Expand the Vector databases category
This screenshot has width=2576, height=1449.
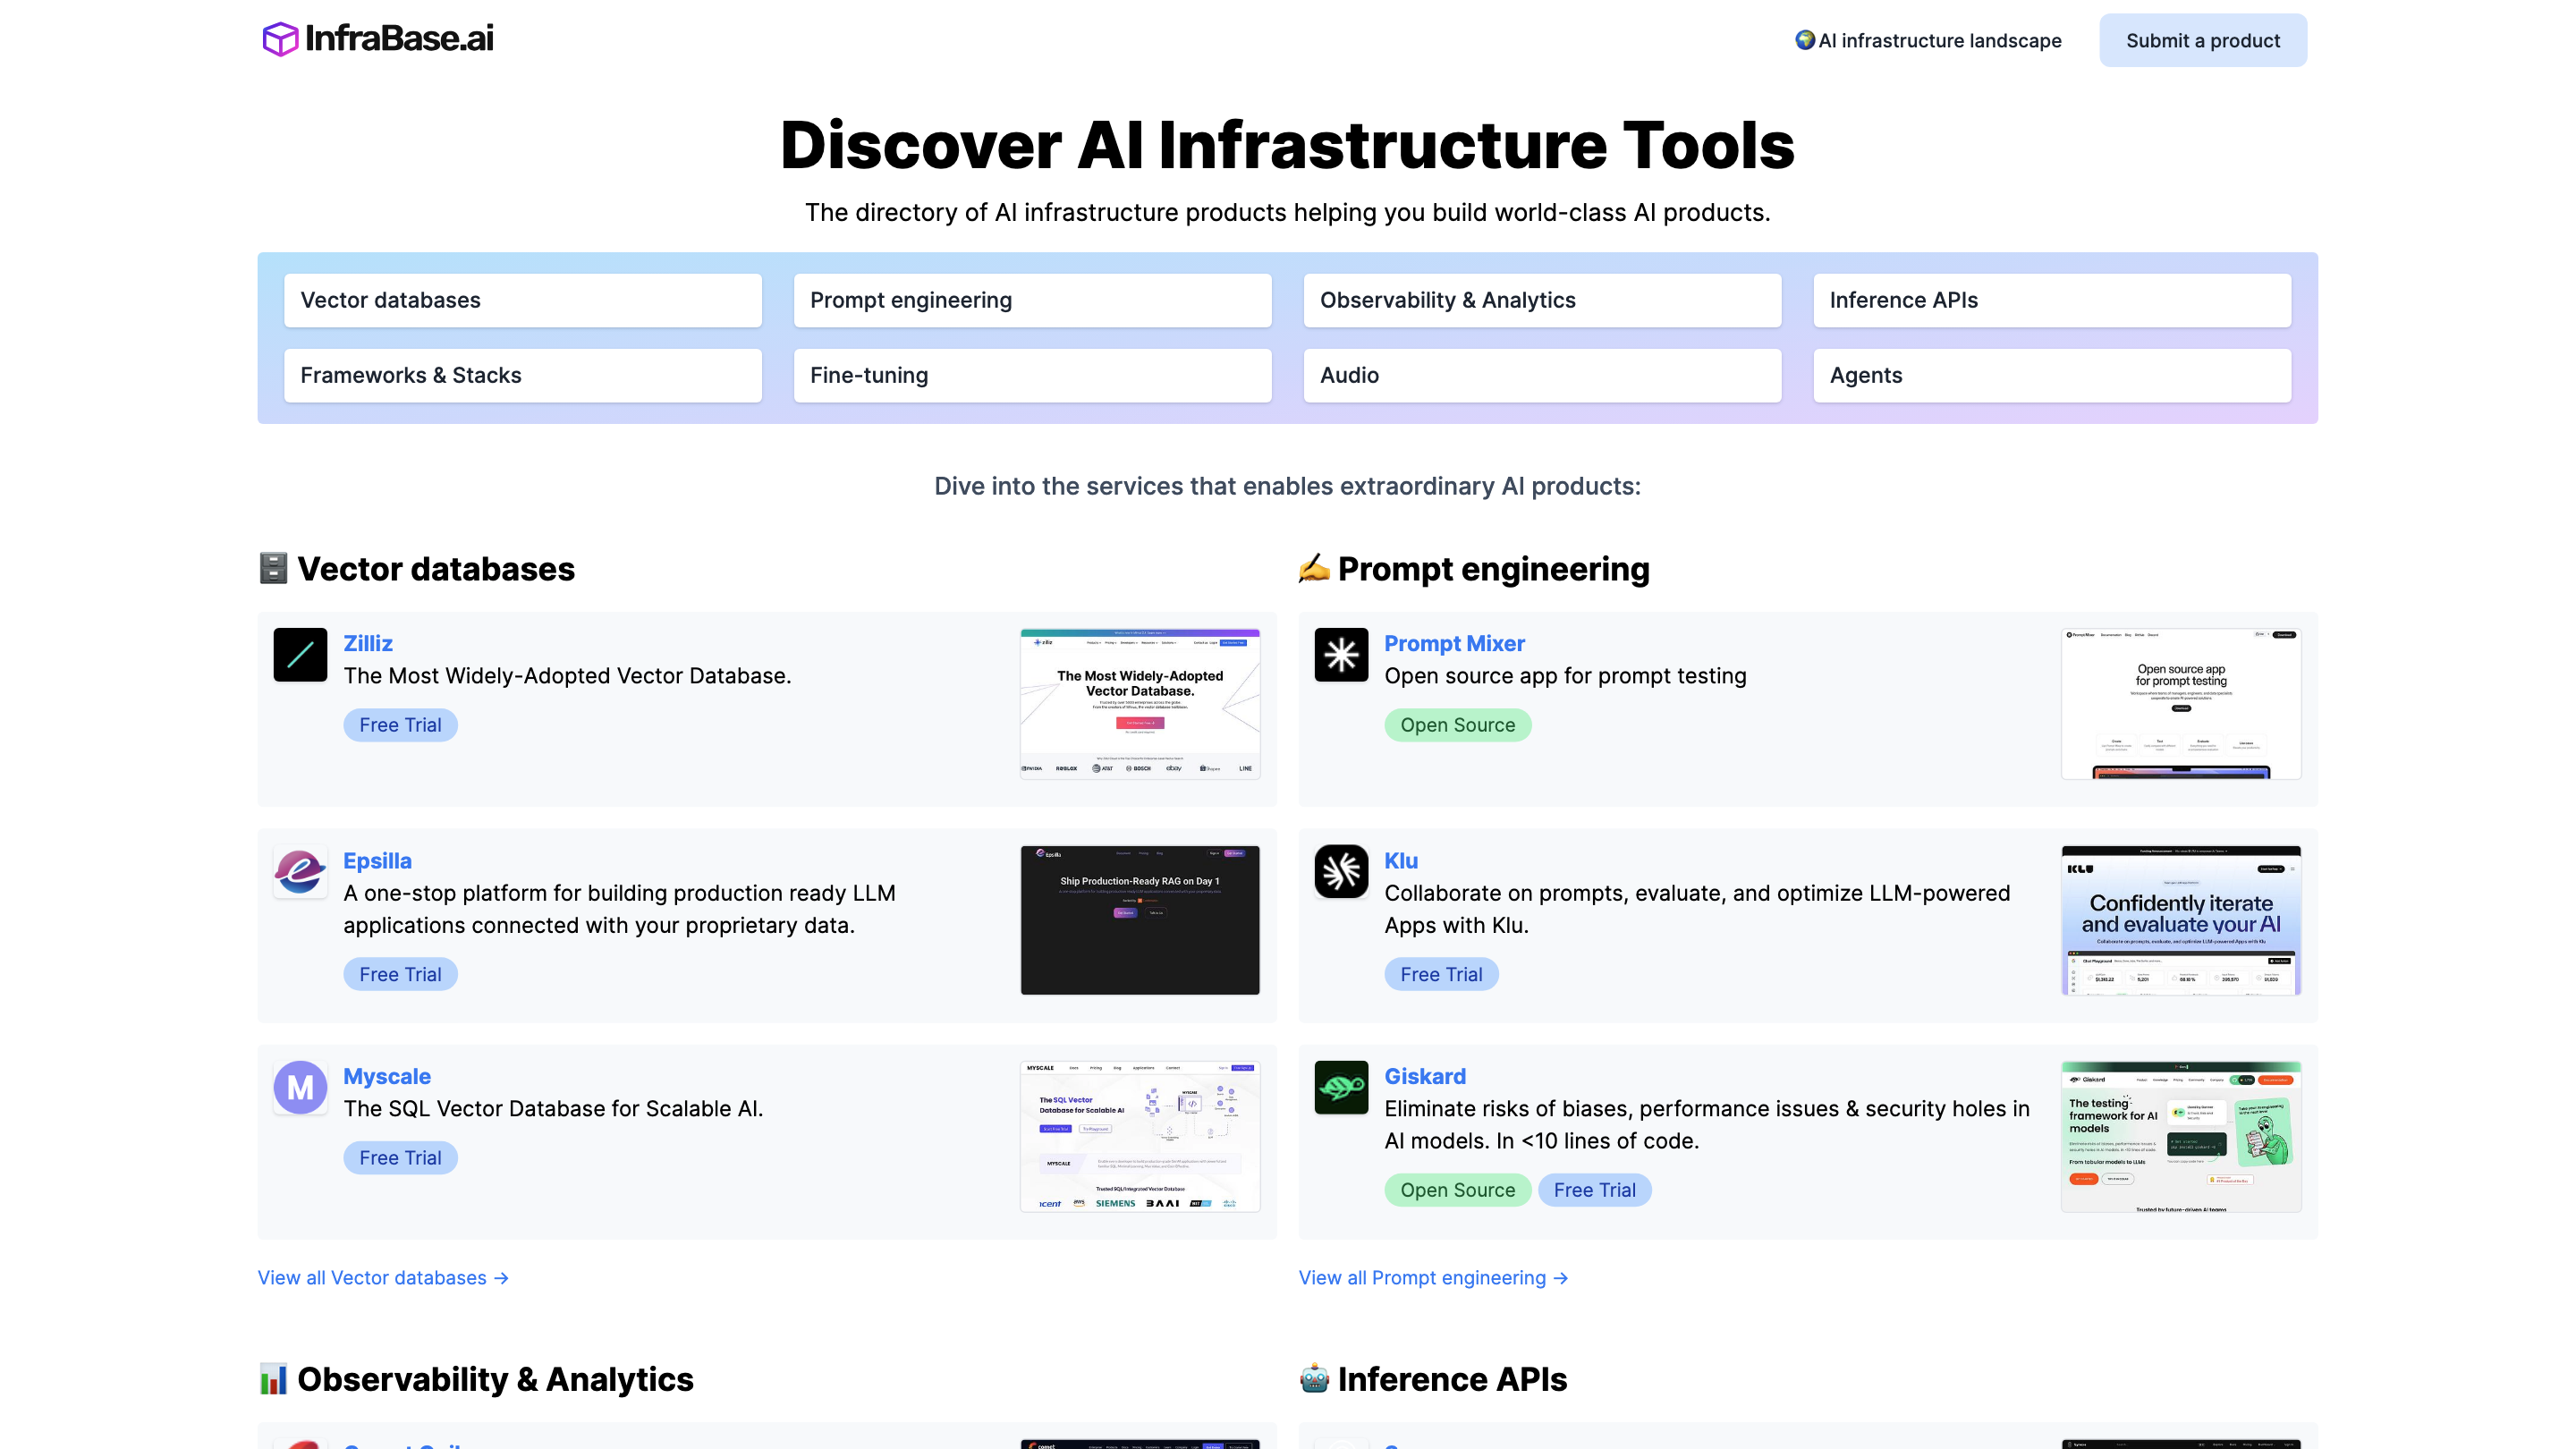click(522, 300)
